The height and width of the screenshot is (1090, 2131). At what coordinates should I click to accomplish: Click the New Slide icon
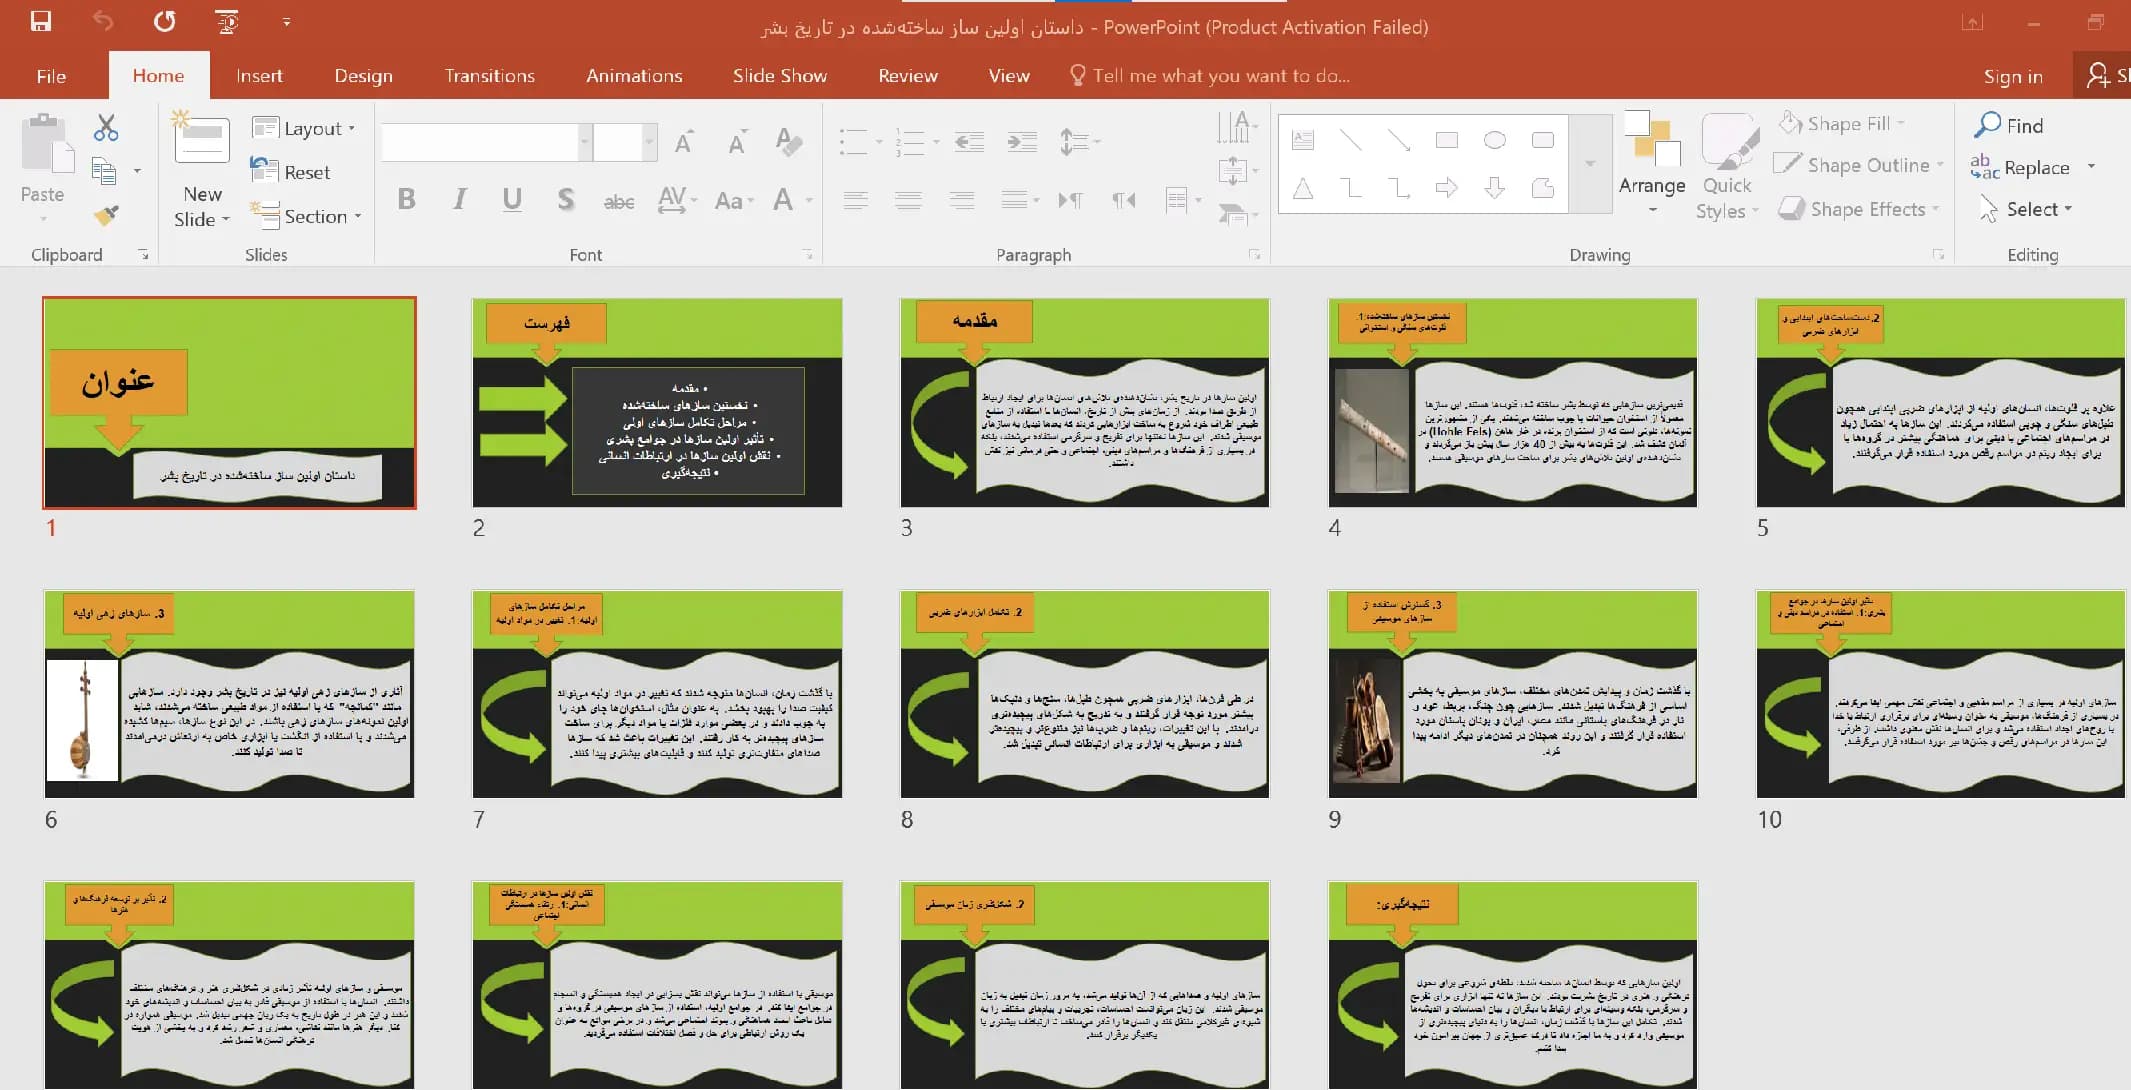[201, 137]
